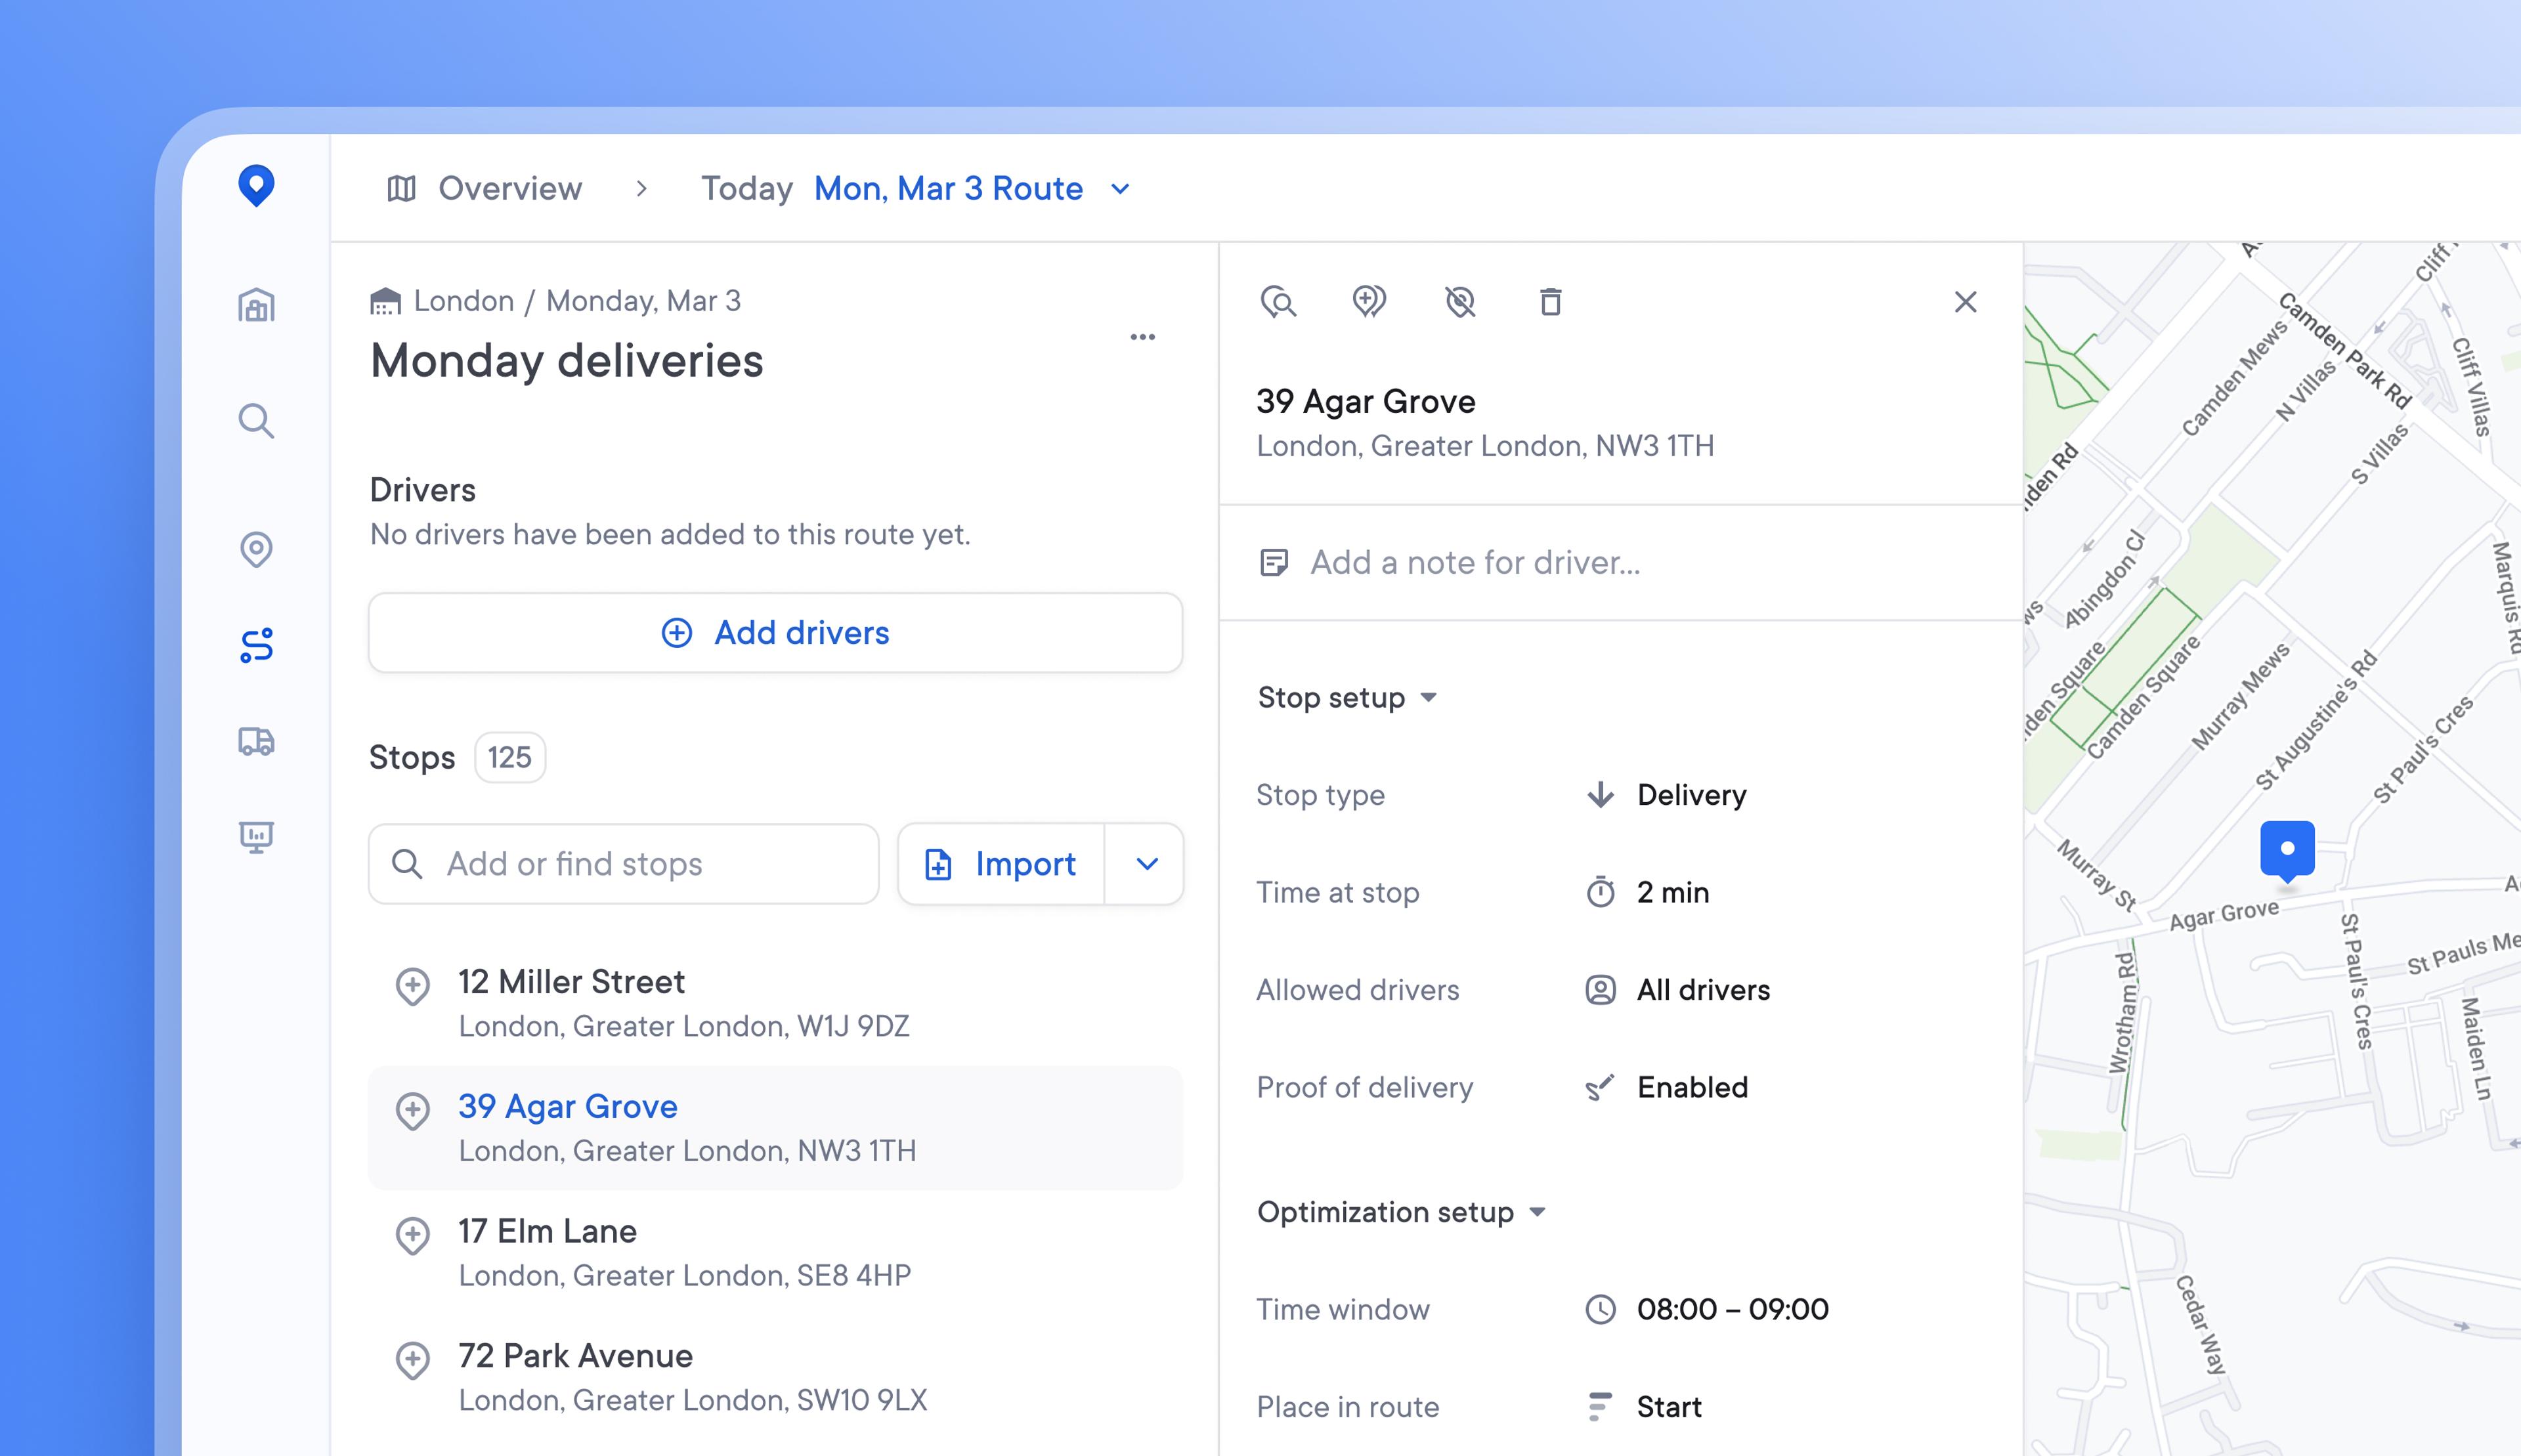This screenshot has height=1456, width=2521.
Task: Click the duplicate stop pin icon
Action: (x=1368, y=301)
